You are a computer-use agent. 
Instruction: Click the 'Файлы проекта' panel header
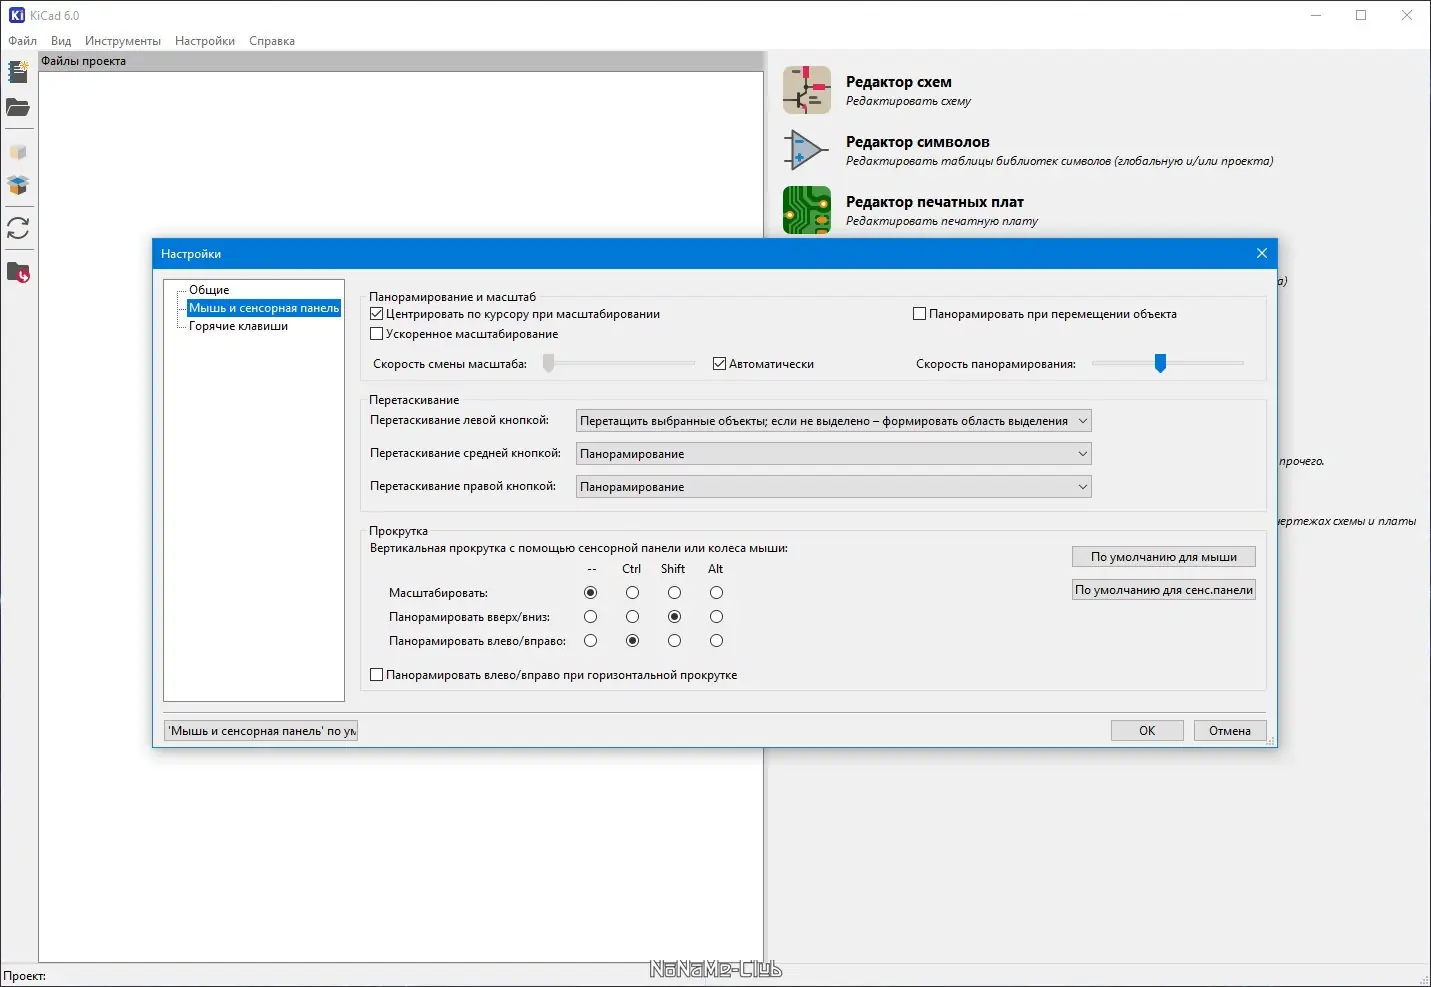pyautogui.click(x=401, y=61)
